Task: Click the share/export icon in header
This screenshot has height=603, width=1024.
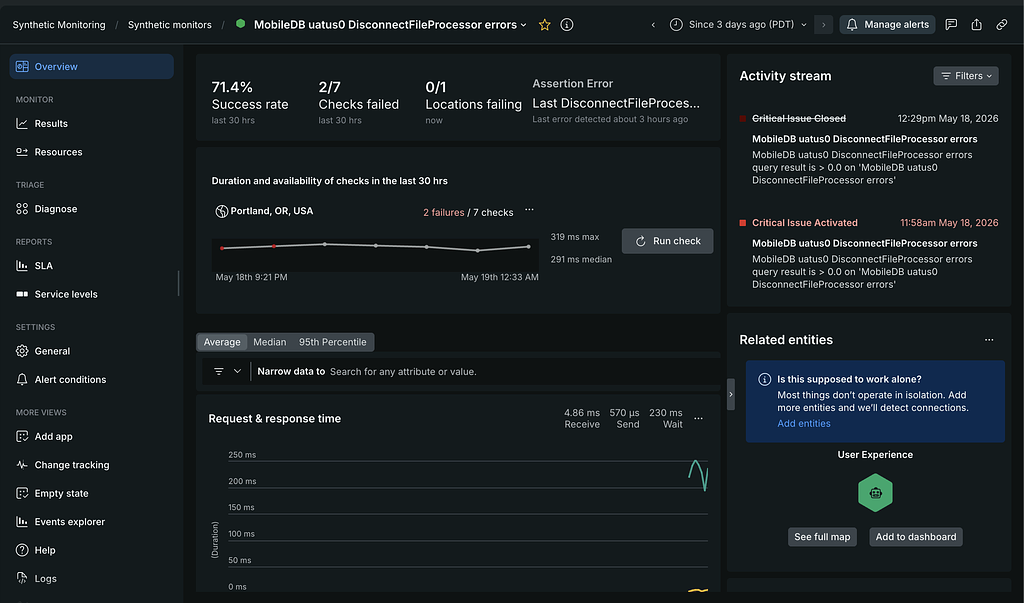Action: [x=976, y=25]
